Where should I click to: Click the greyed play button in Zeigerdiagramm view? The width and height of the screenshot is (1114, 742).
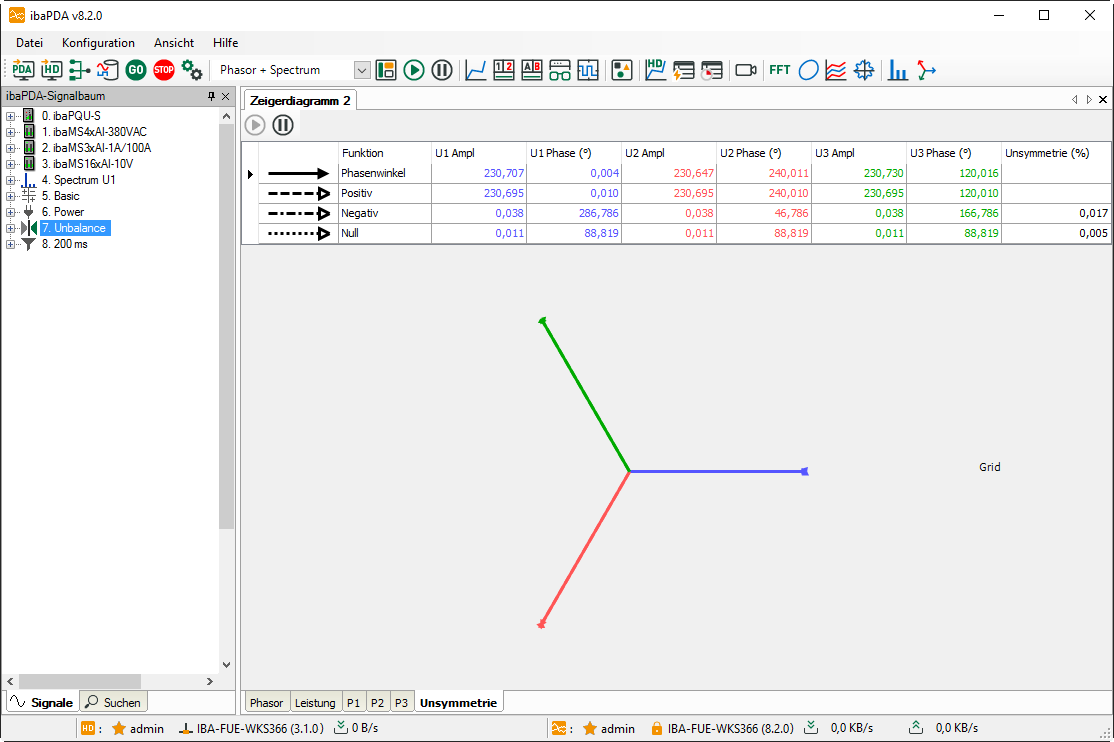coord(255,125)
